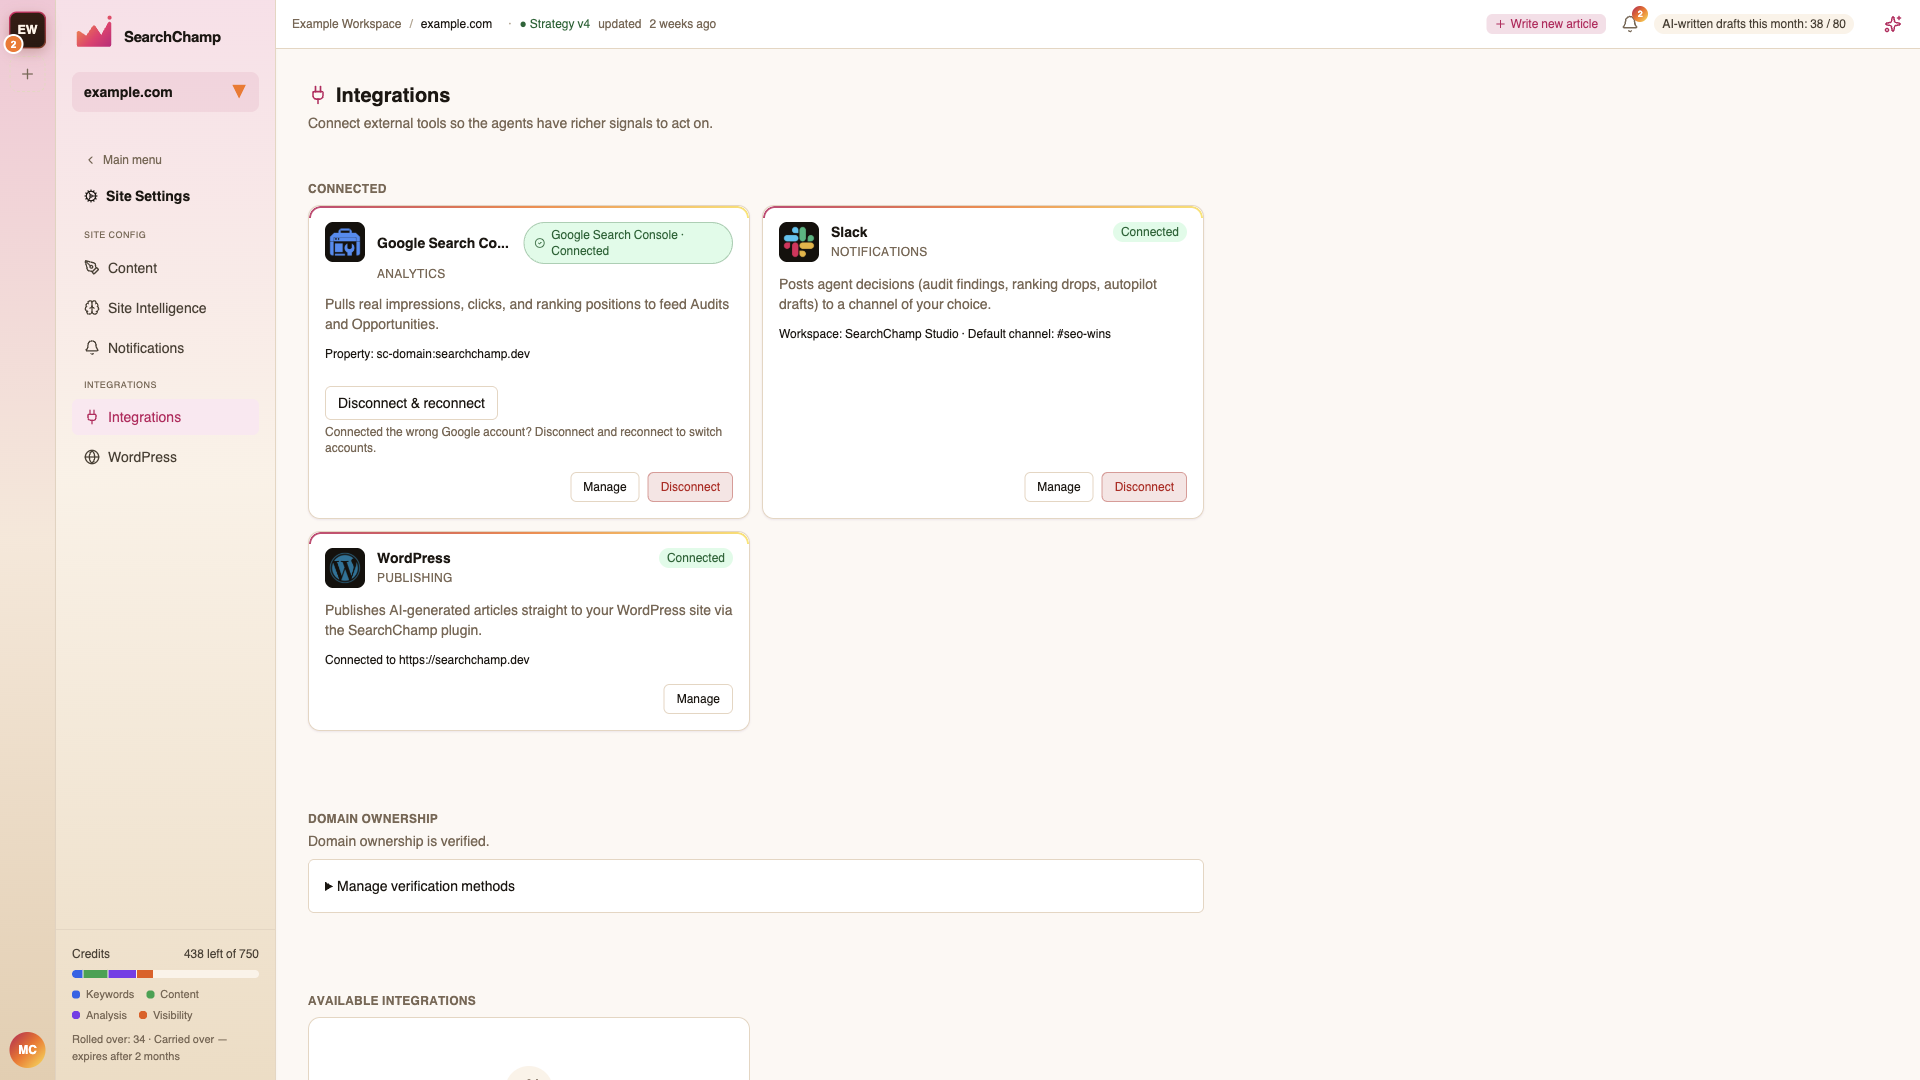Click the WordPress logo in integration card

coord(345,568)
